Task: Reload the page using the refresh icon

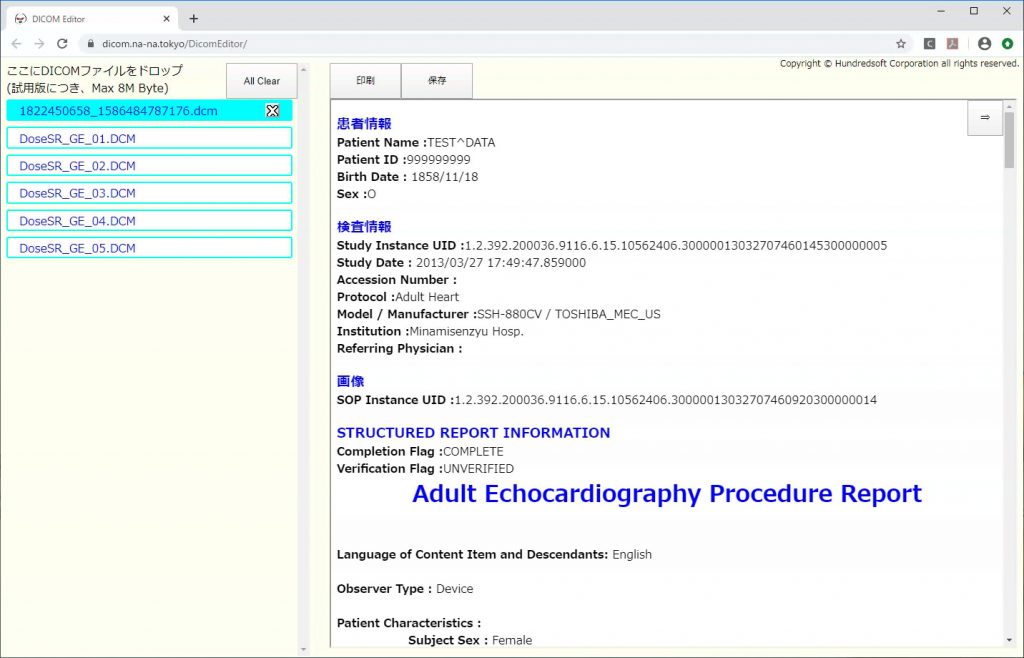Action: pyautogui.click(x=62, y=44)
